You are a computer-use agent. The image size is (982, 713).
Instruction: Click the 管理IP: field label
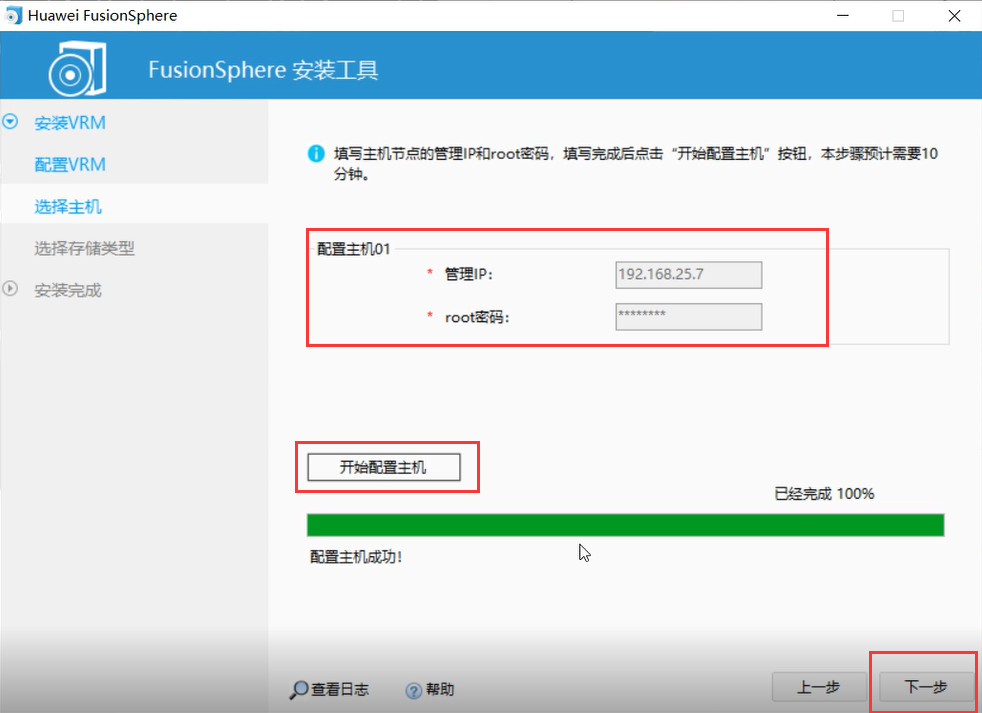click(x=468, y=274)
